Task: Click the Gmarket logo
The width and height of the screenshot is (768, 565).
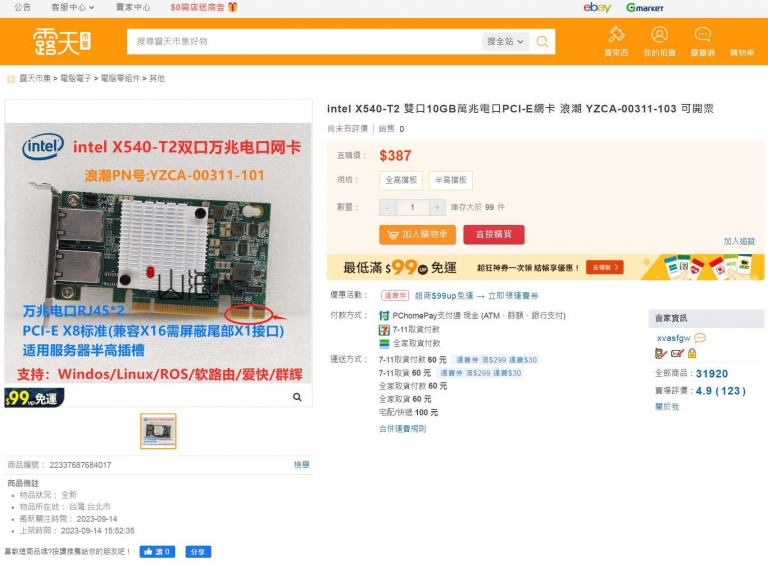Action: 645,7
